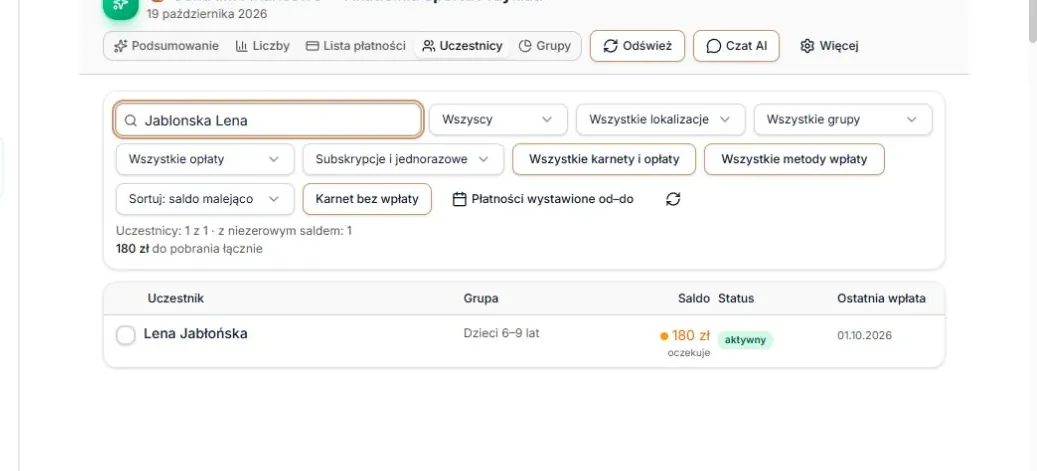Click the refresh arrows icon in Odśwież
This screenshot has height=471, width=1037.
click(611, 46)
